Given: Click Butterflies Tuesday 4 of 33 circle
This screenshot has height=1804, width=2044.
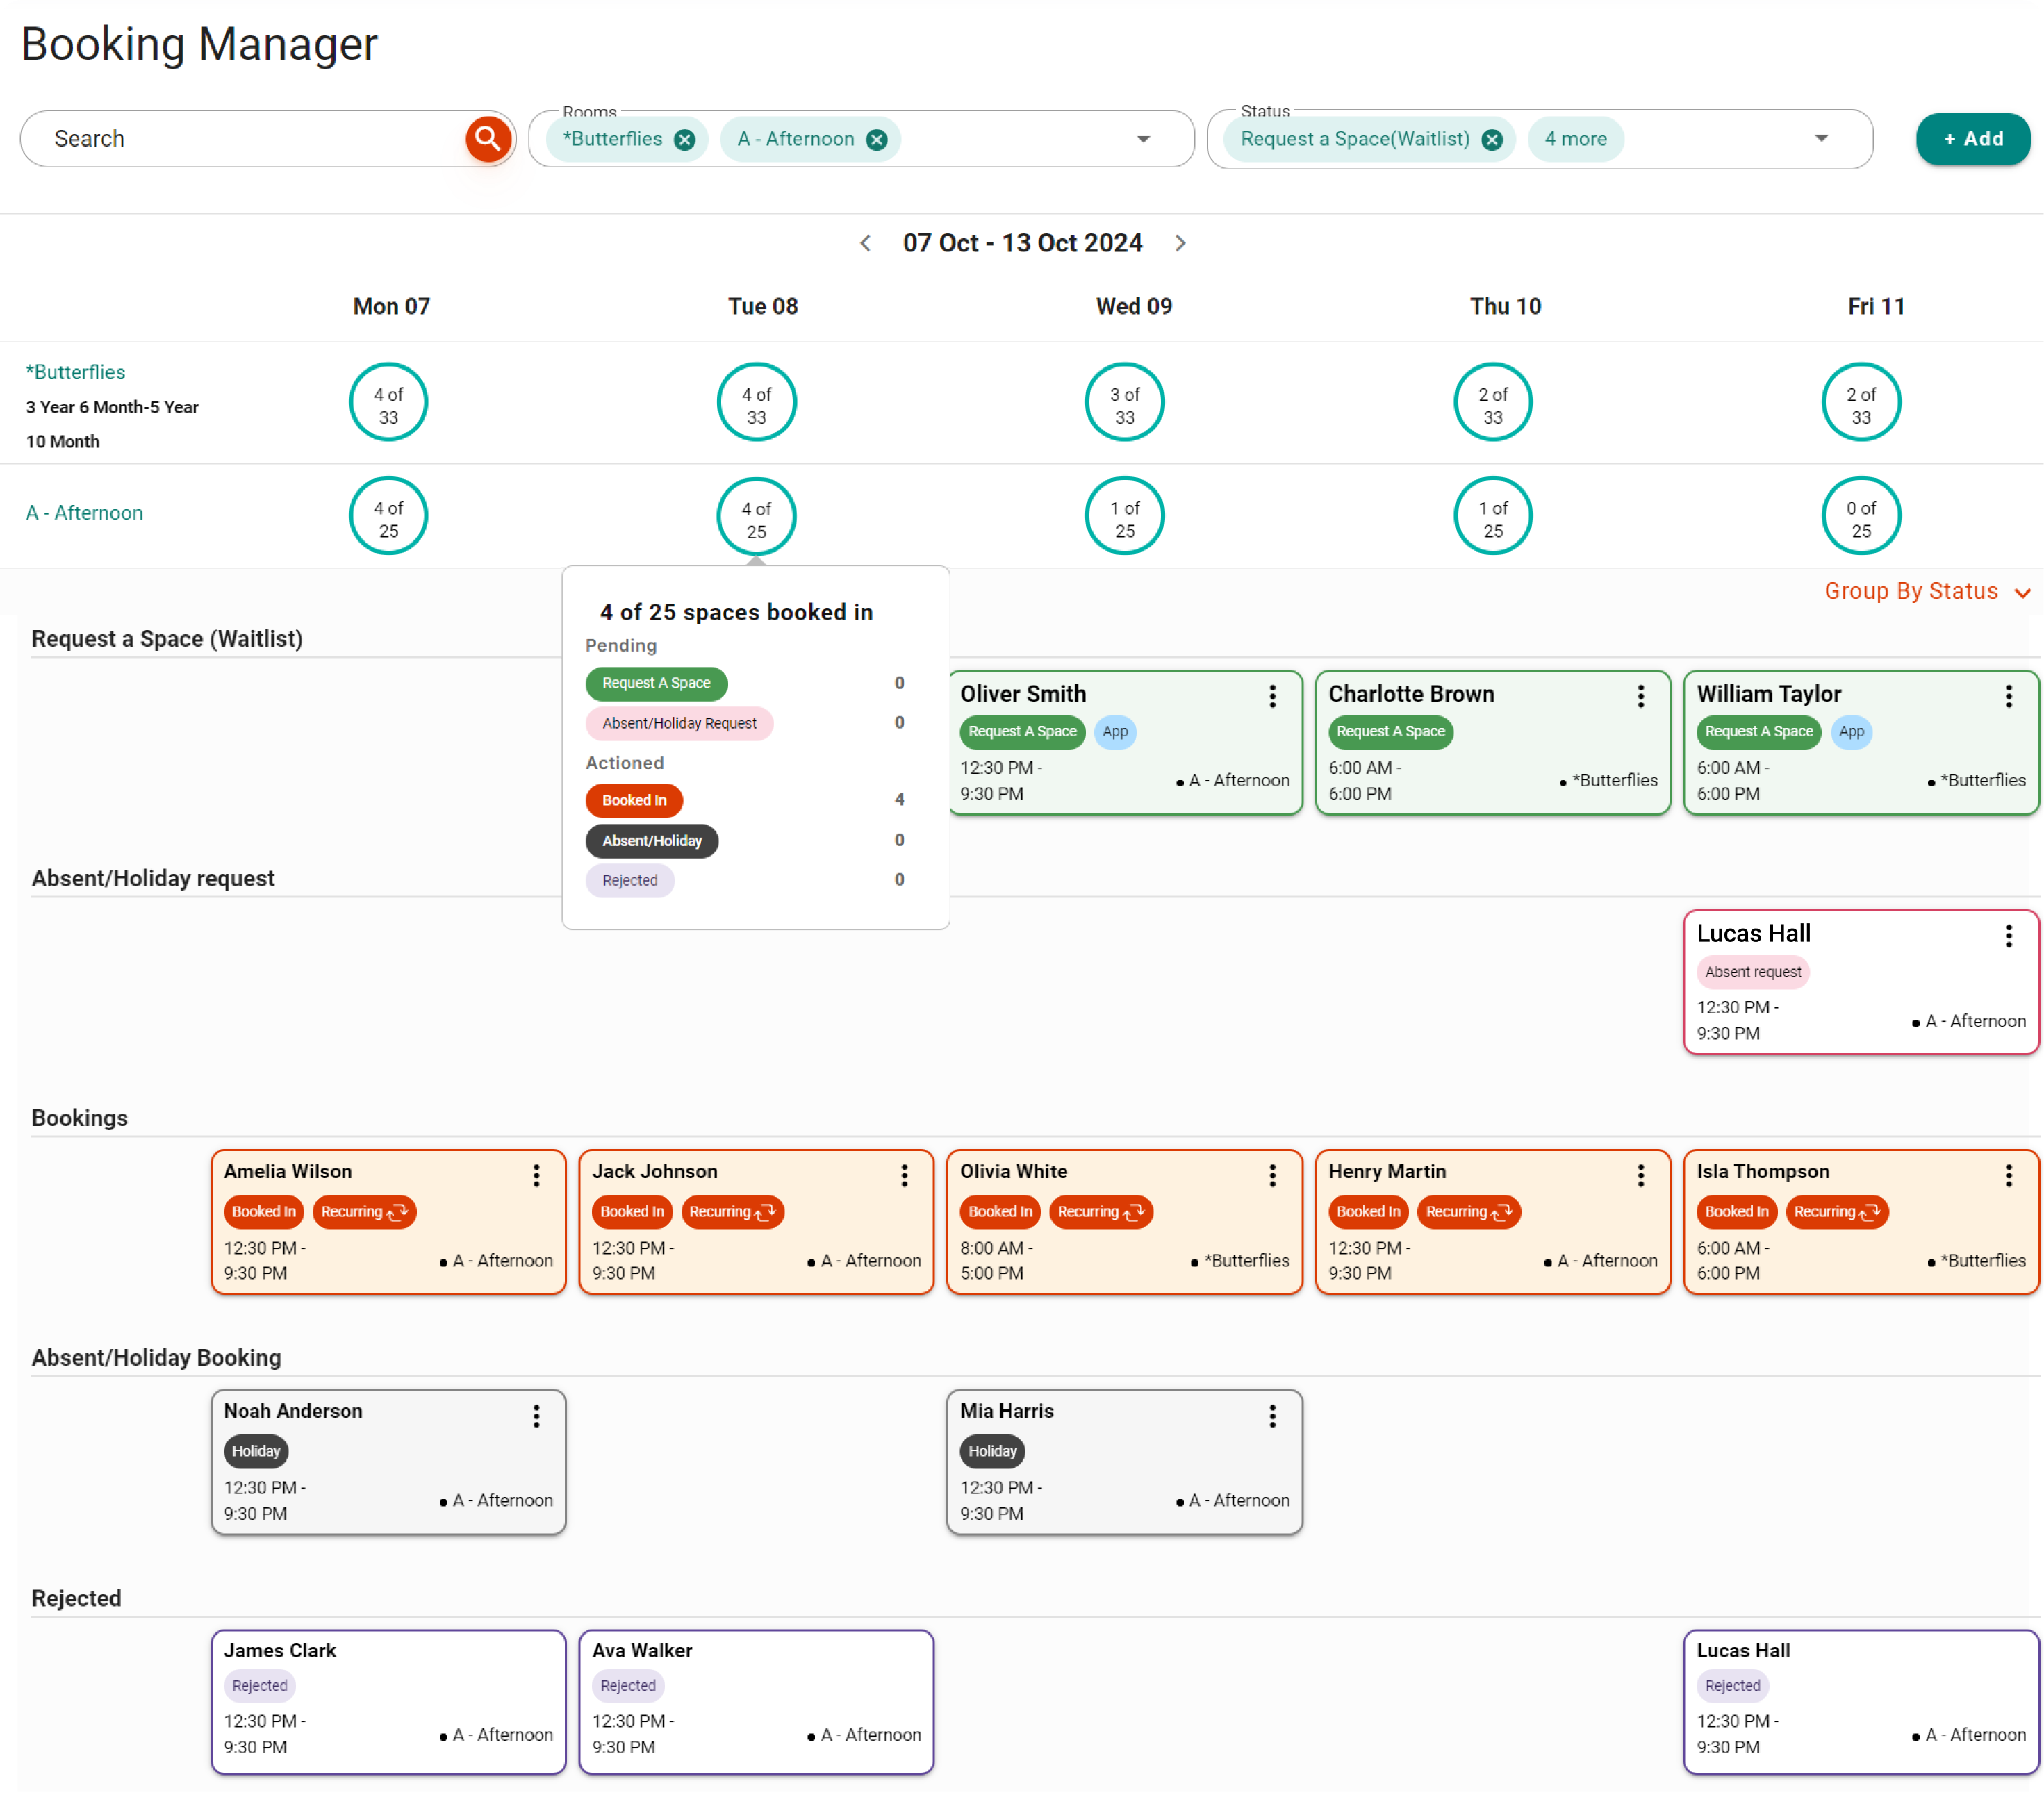Looking at the screenshot, I should [x=756, y=402].
